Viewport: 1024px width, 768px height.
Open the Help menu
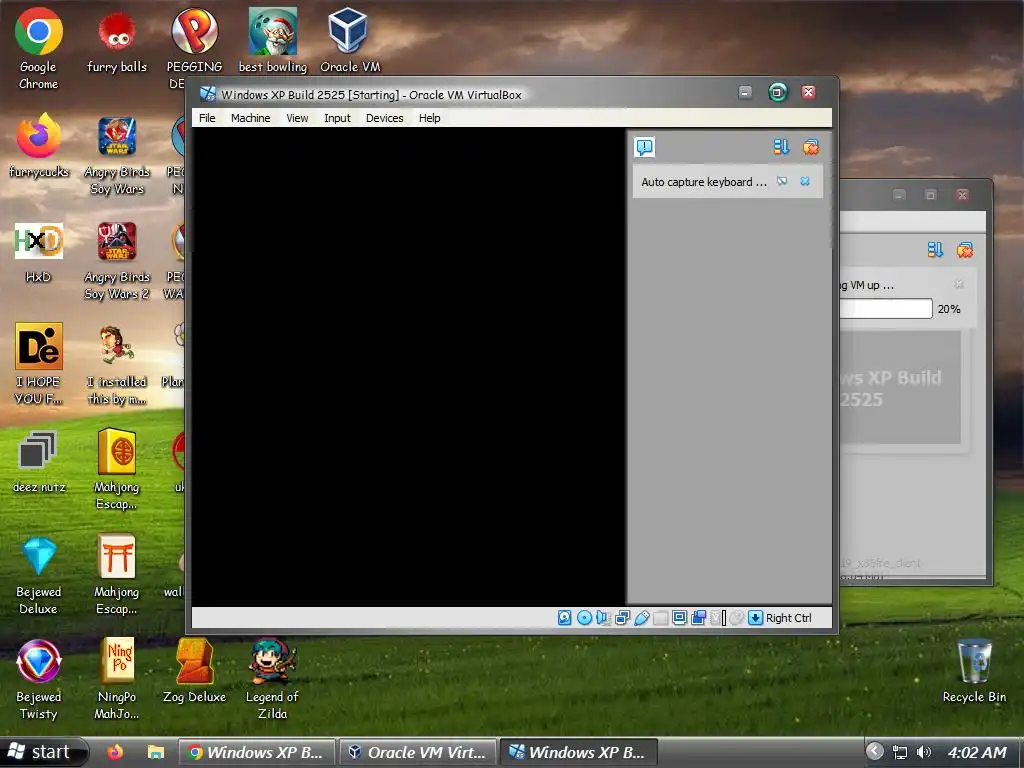(429, 118)
